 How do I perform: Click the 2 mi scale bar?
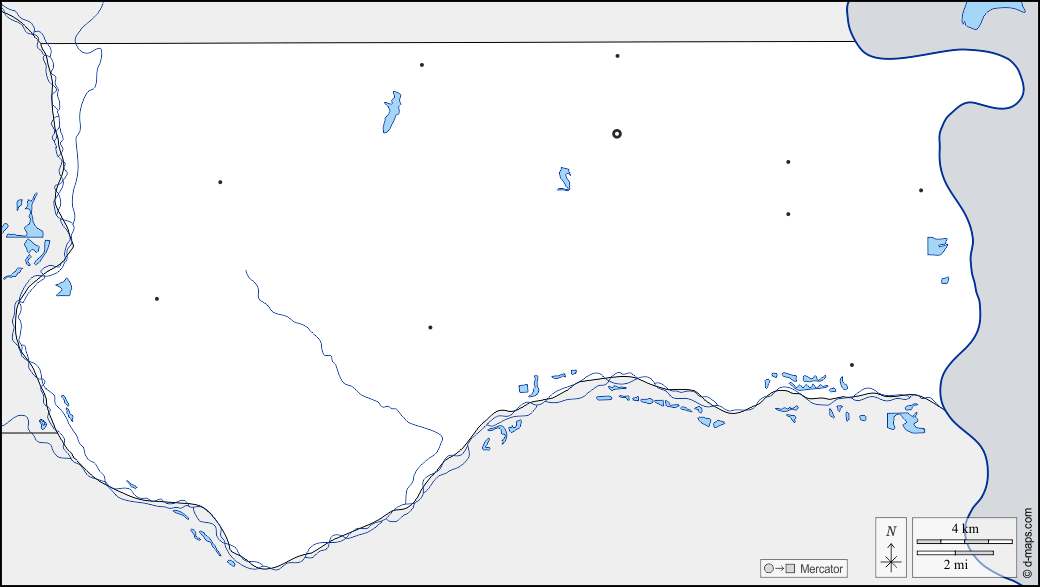click(955, 552)
